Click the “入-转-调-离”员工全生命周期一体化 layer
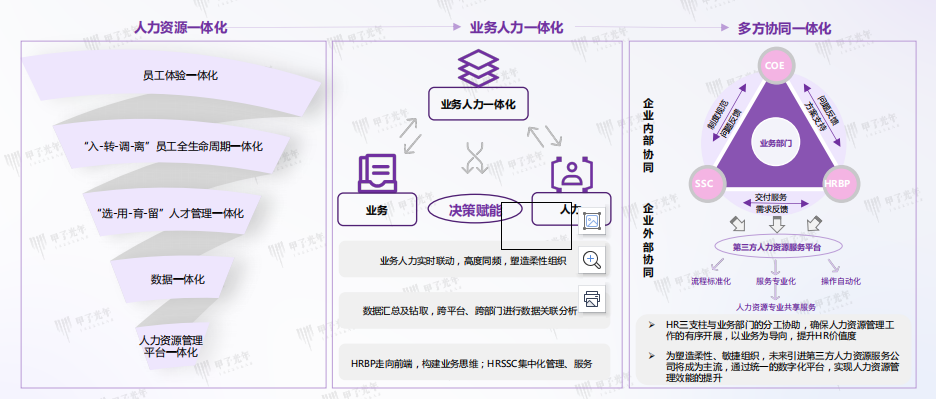 coord(173,146)
